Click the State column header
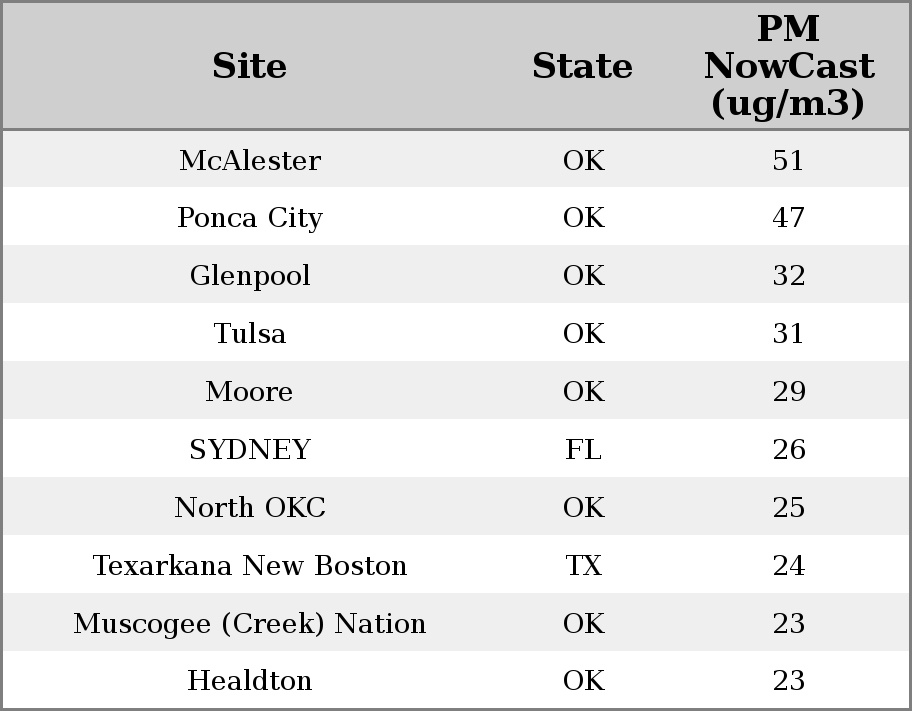The width and height of the screenshot is (912, 711). coord(582,66)
